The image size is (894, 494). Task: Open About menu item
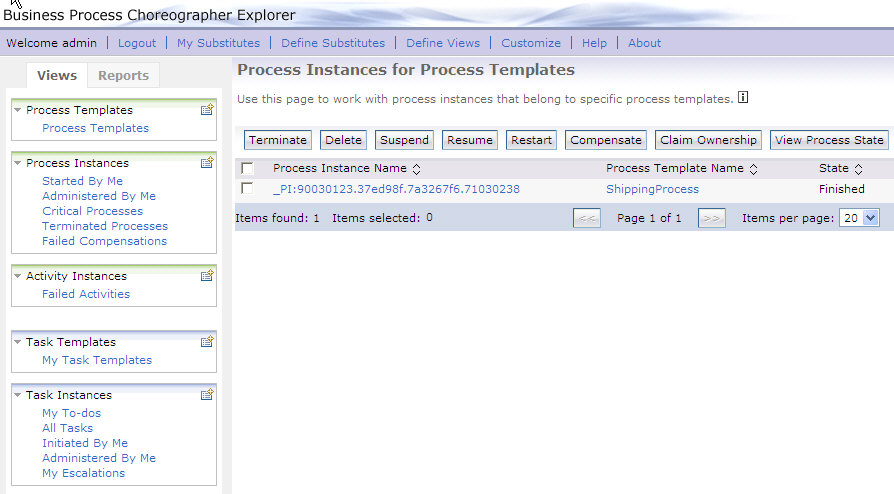click(644, 43)
